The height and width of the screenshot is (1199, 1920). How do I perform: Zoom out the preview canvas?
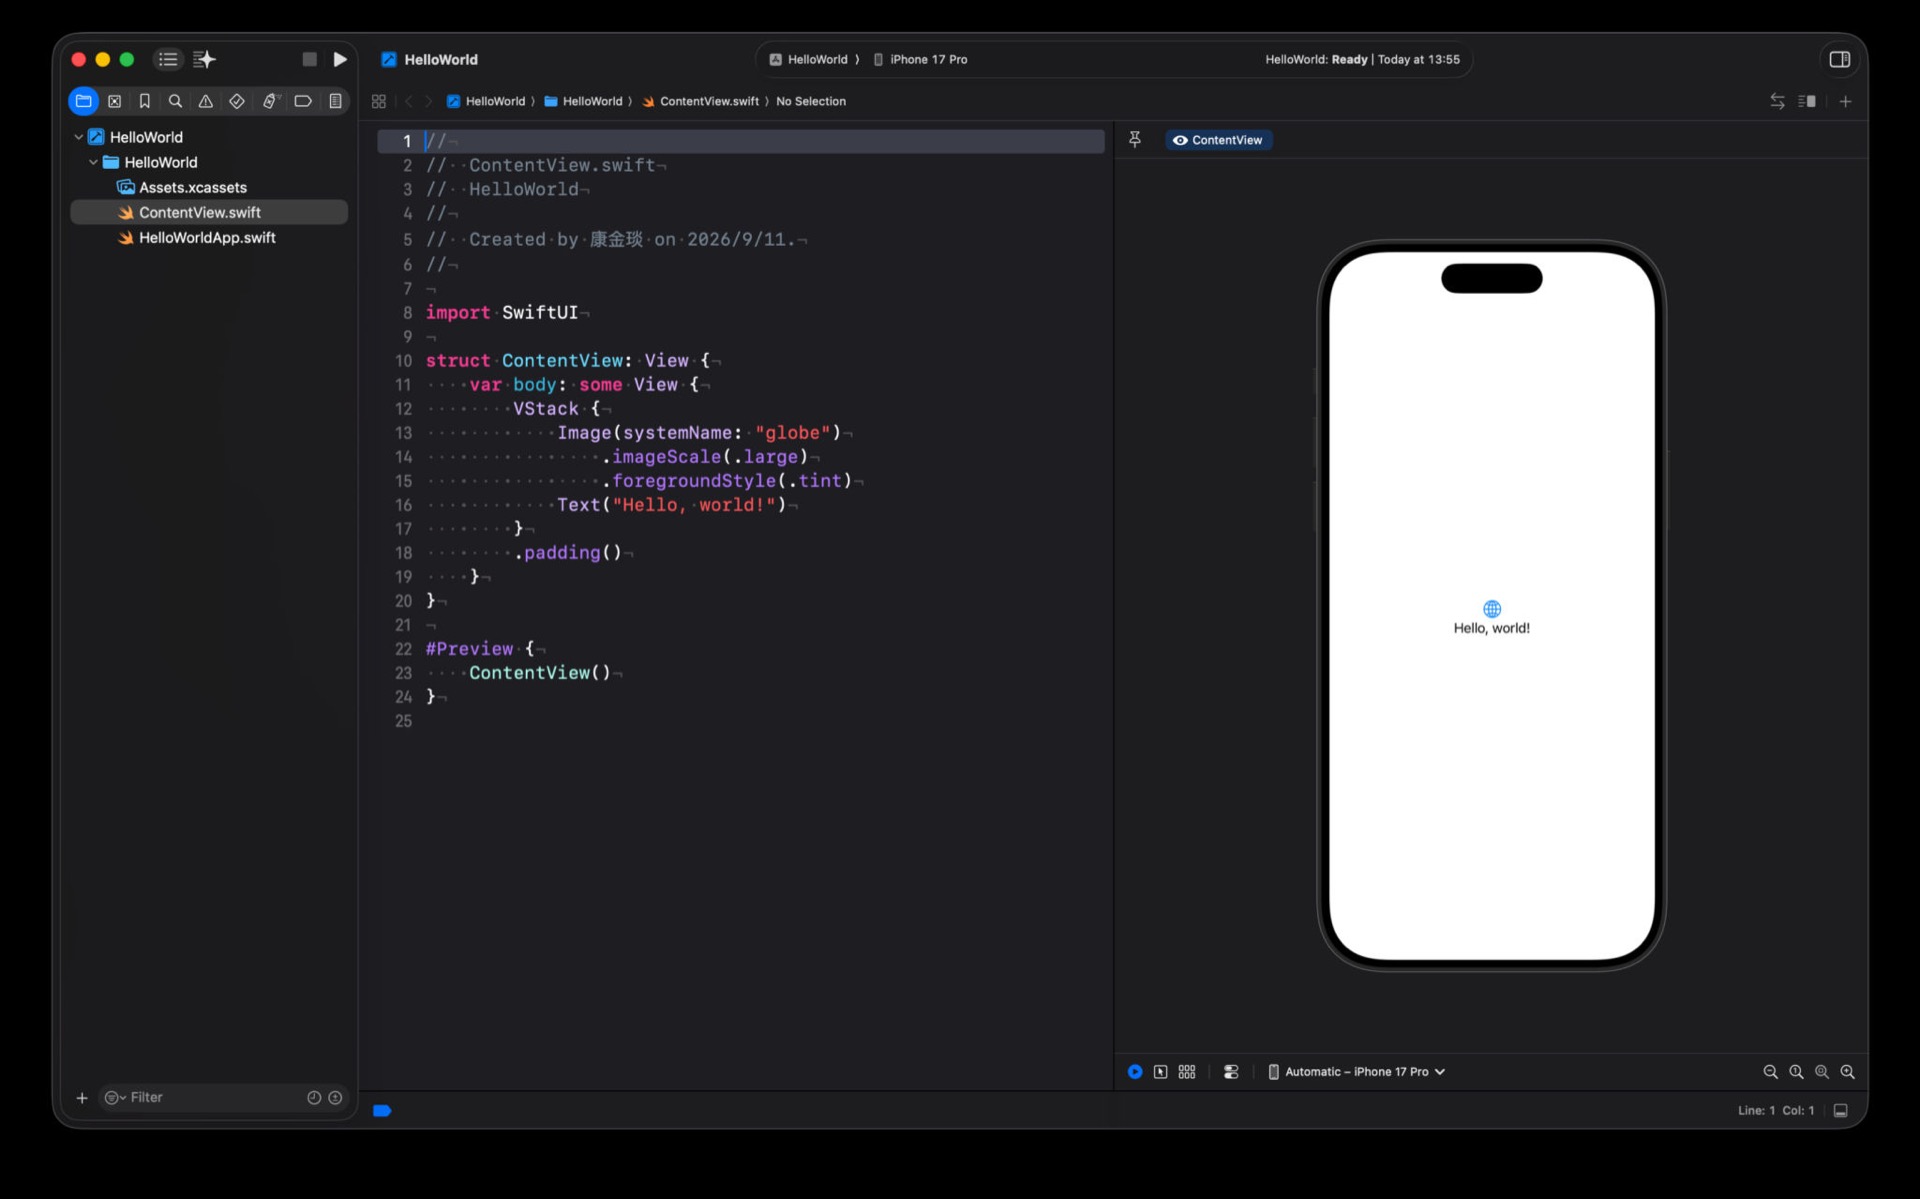coord(1770,1071)
